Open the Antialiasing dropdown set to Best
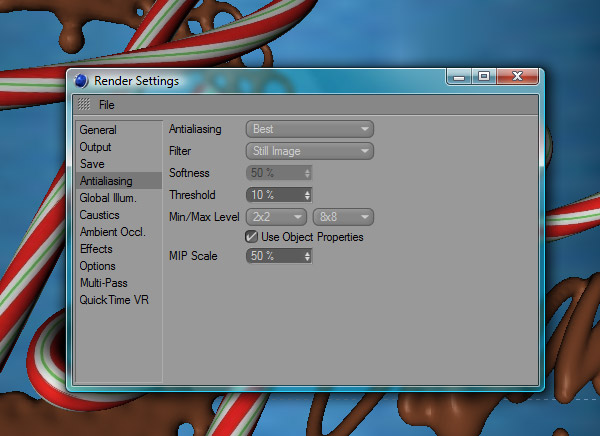 (310, 129)
